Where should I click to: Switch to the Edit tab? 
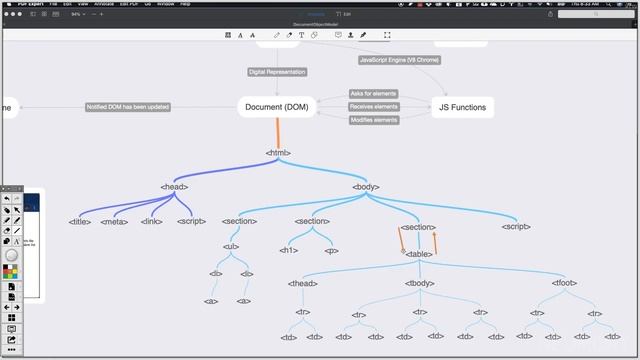point(343,14)
